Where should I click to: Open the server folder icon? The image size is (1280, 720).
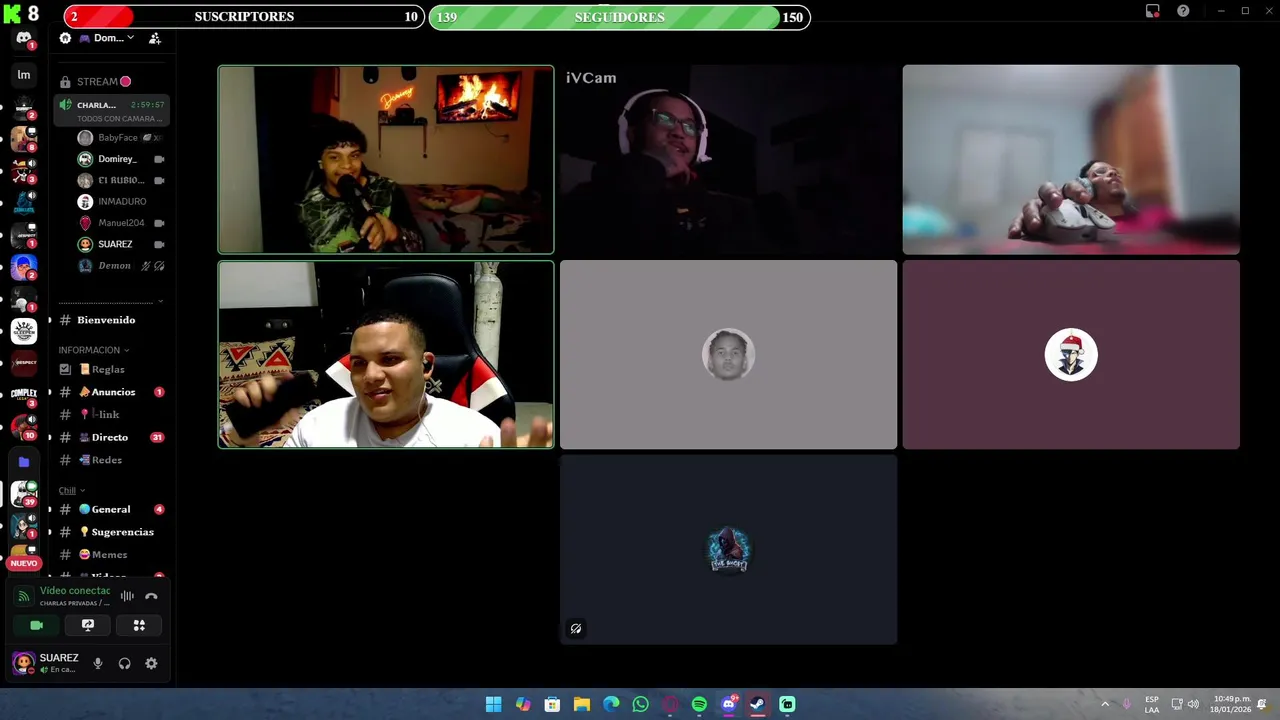coord(24,462)
